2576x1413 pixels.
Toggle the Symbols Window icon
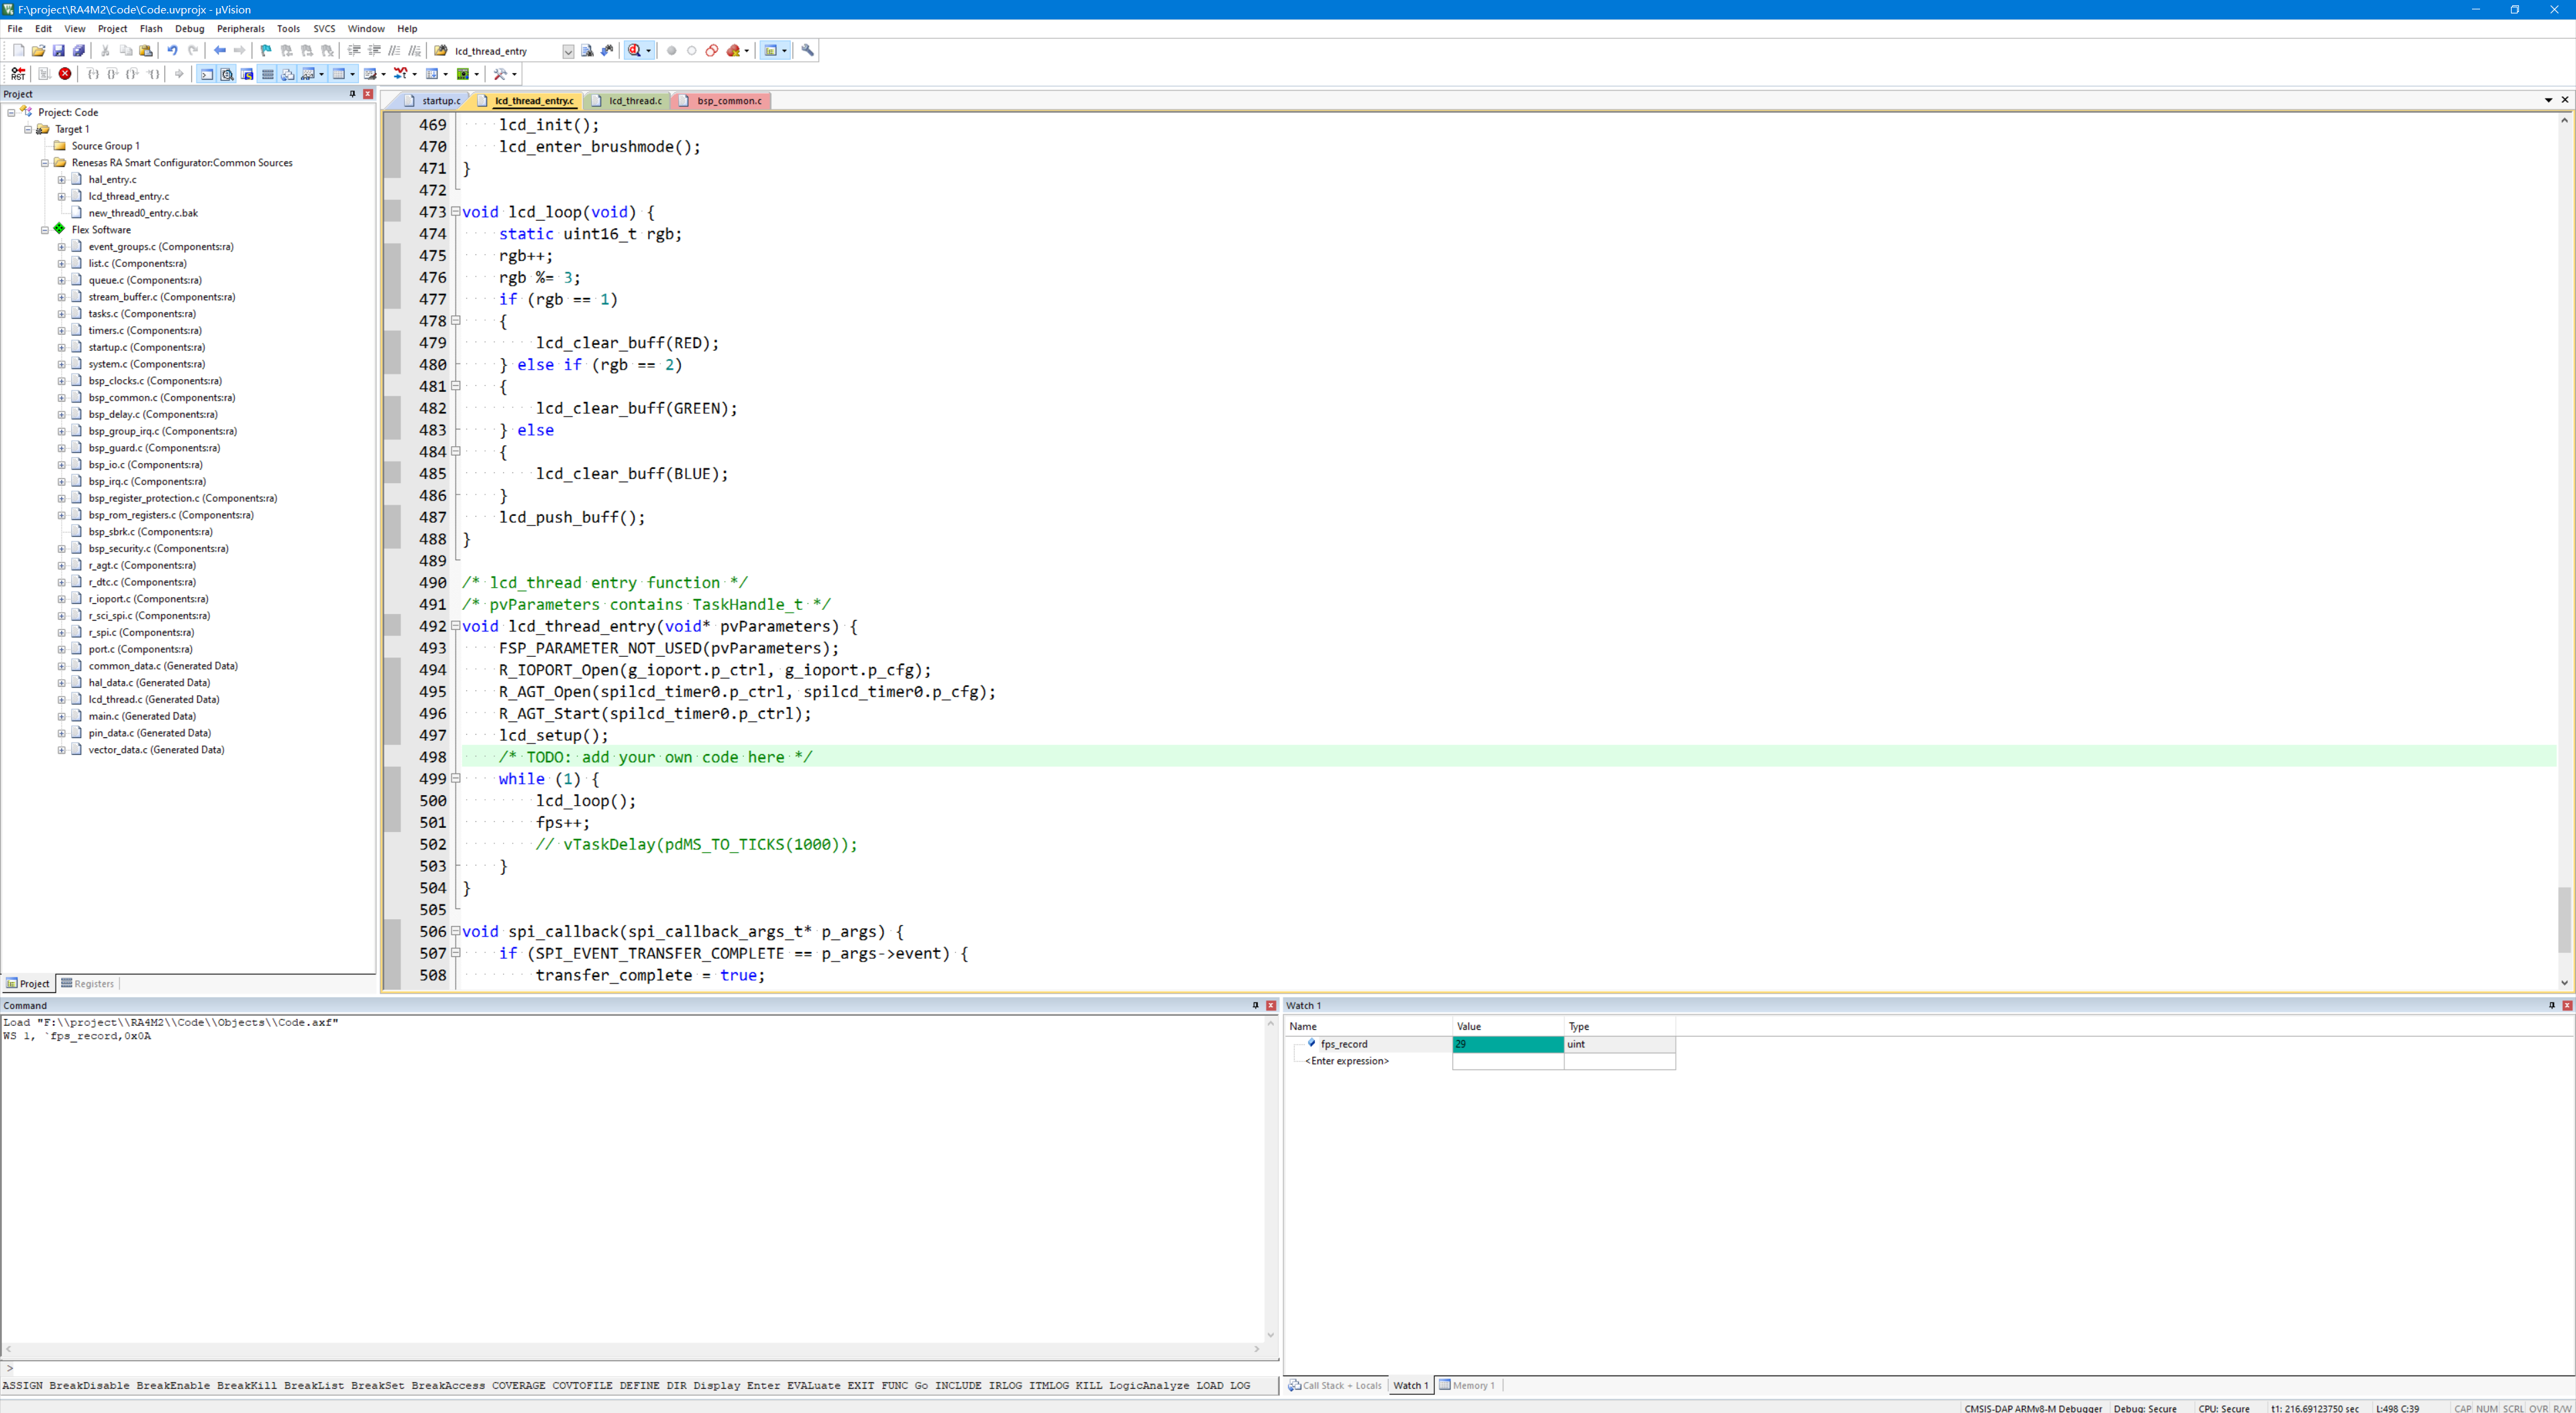click(247, 74)
